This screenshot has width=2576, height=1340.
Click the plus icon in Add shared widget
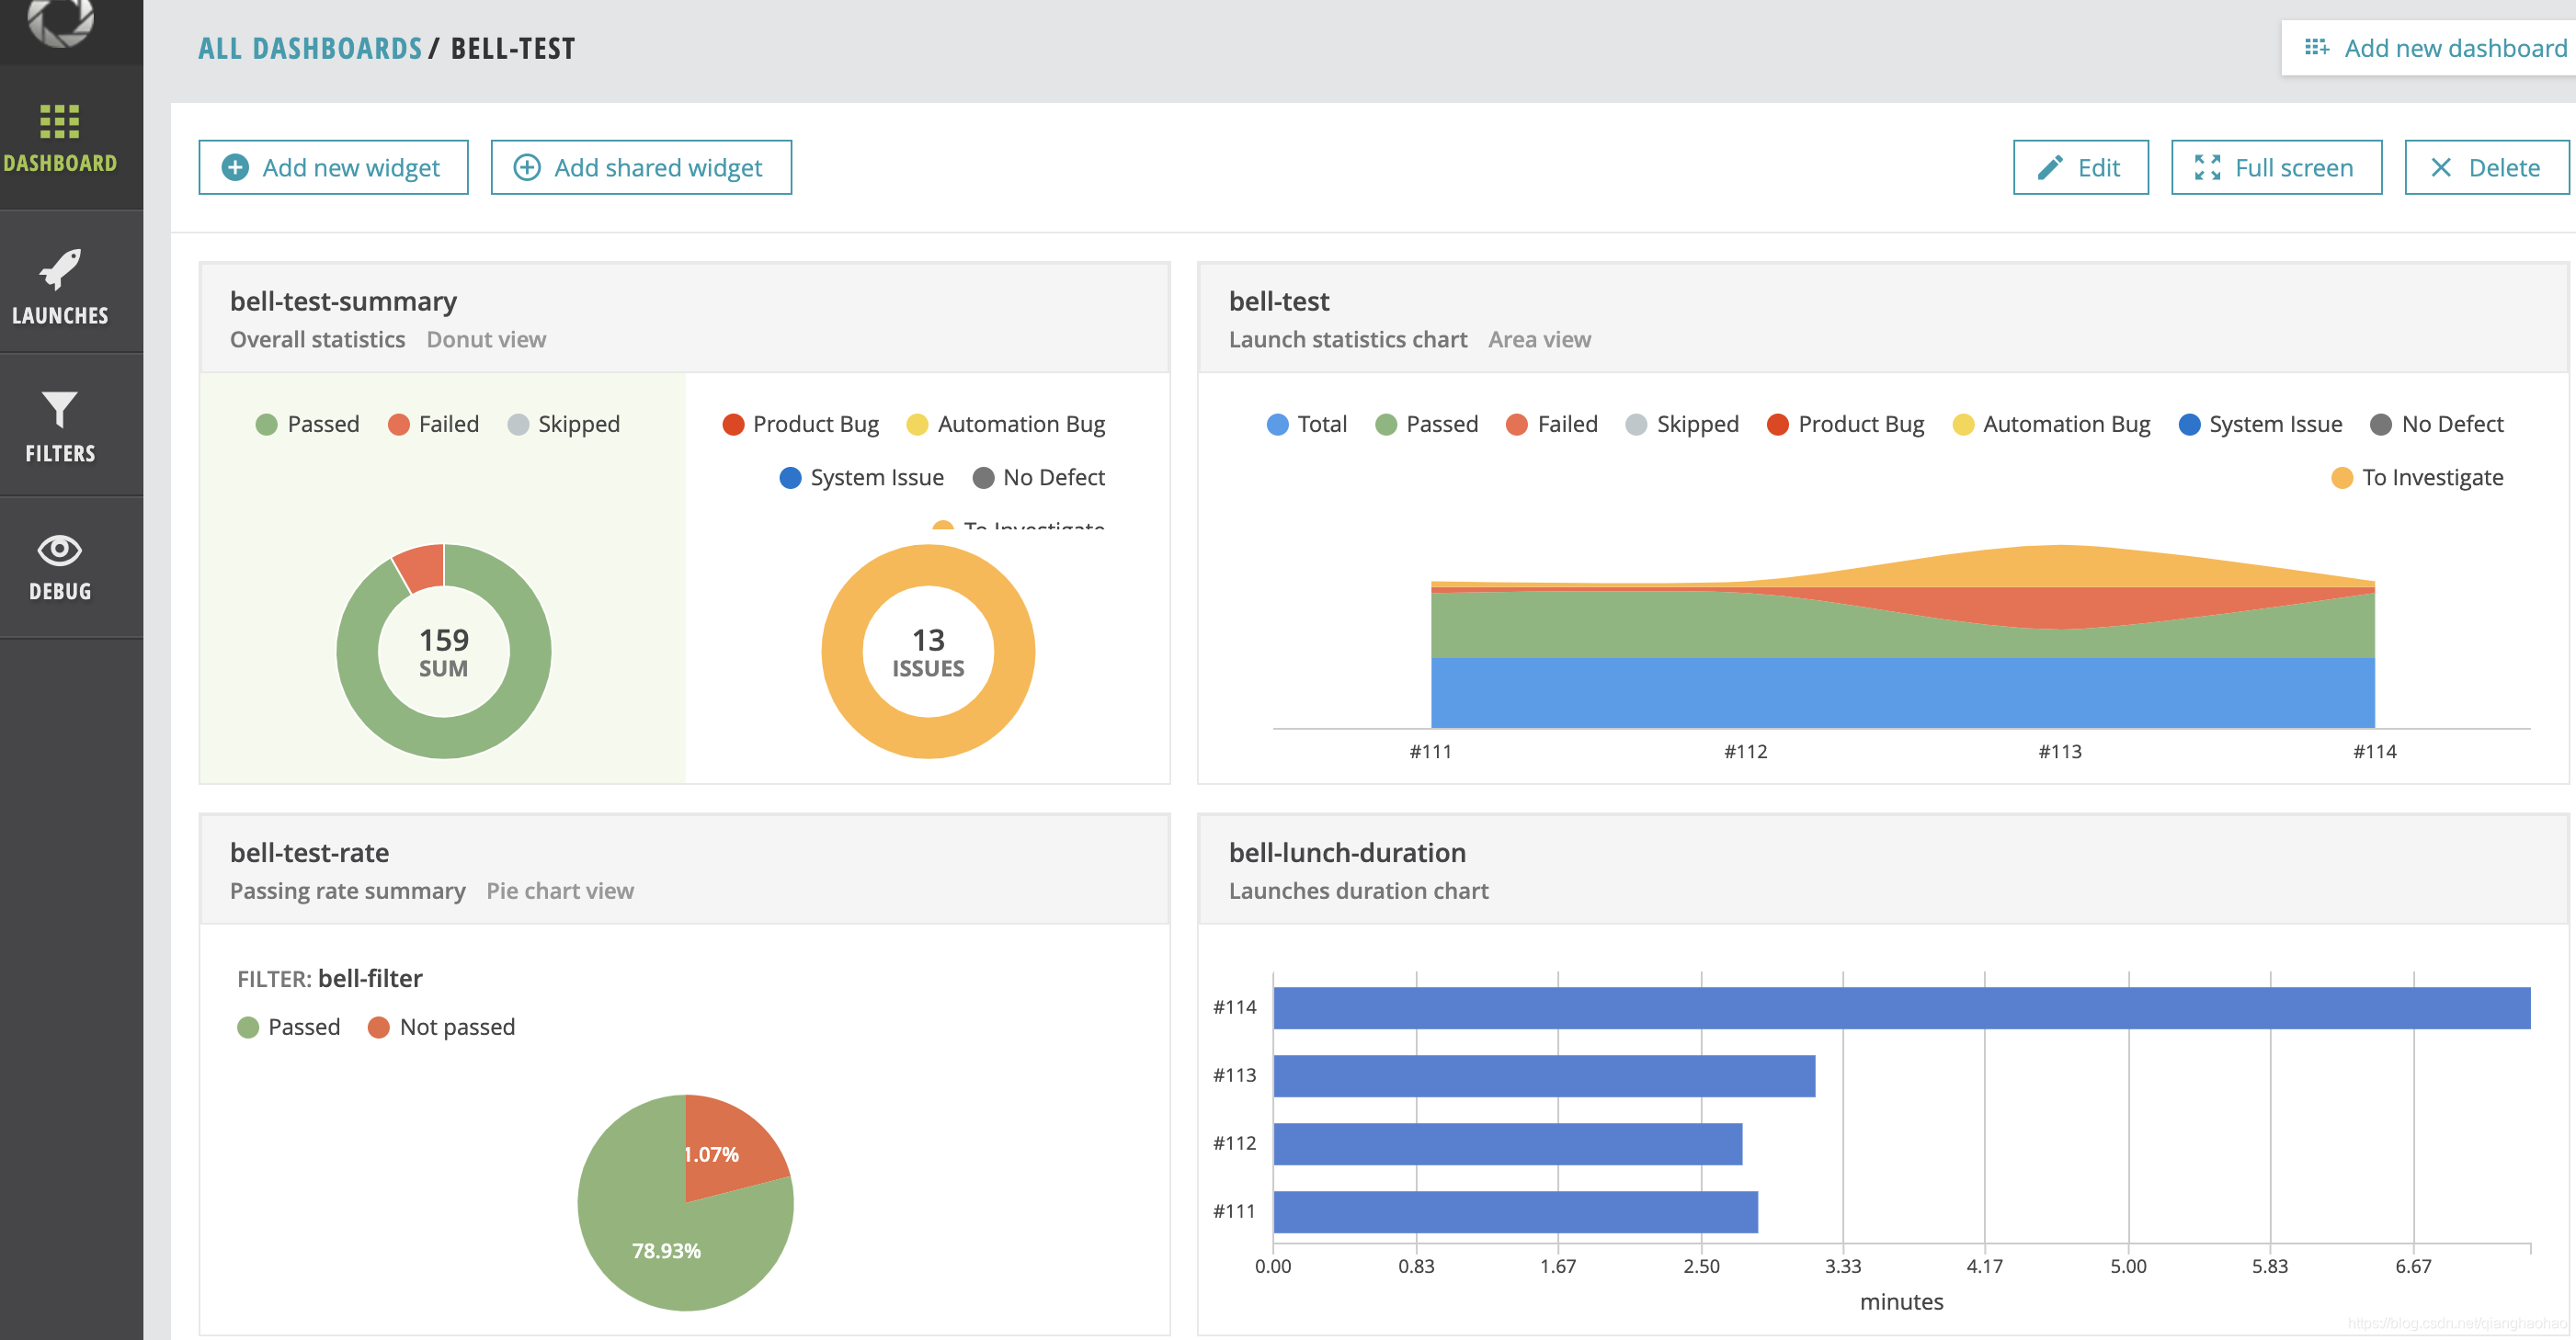(x=527, y=167)
